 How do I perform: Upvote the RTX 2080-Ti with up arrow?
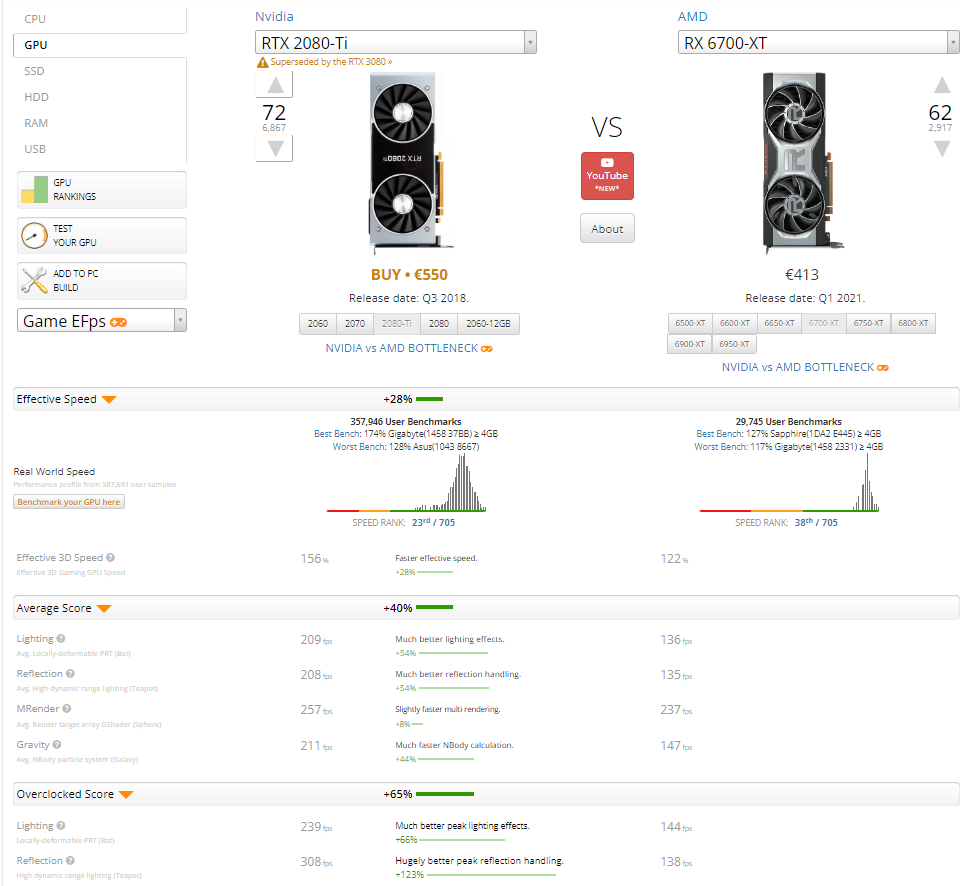(x=274, y=84)
